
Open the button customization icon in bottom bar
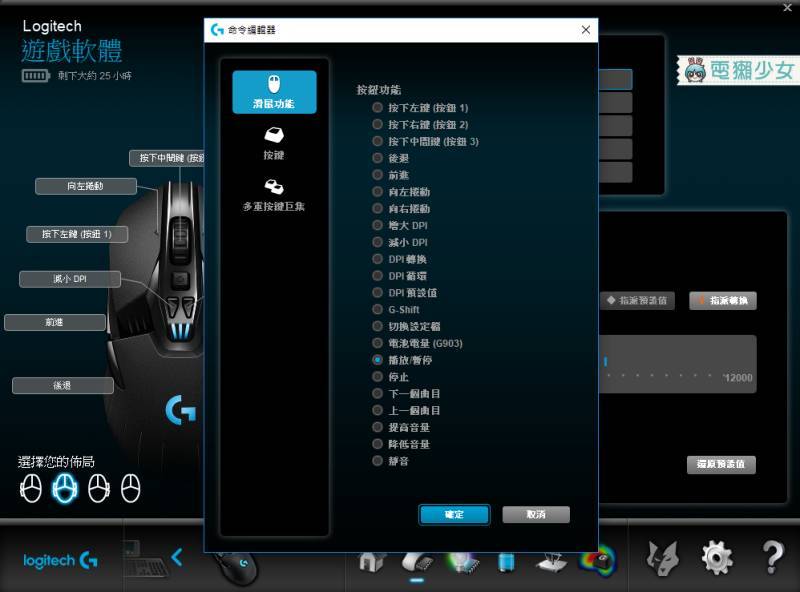coord(417,562)
